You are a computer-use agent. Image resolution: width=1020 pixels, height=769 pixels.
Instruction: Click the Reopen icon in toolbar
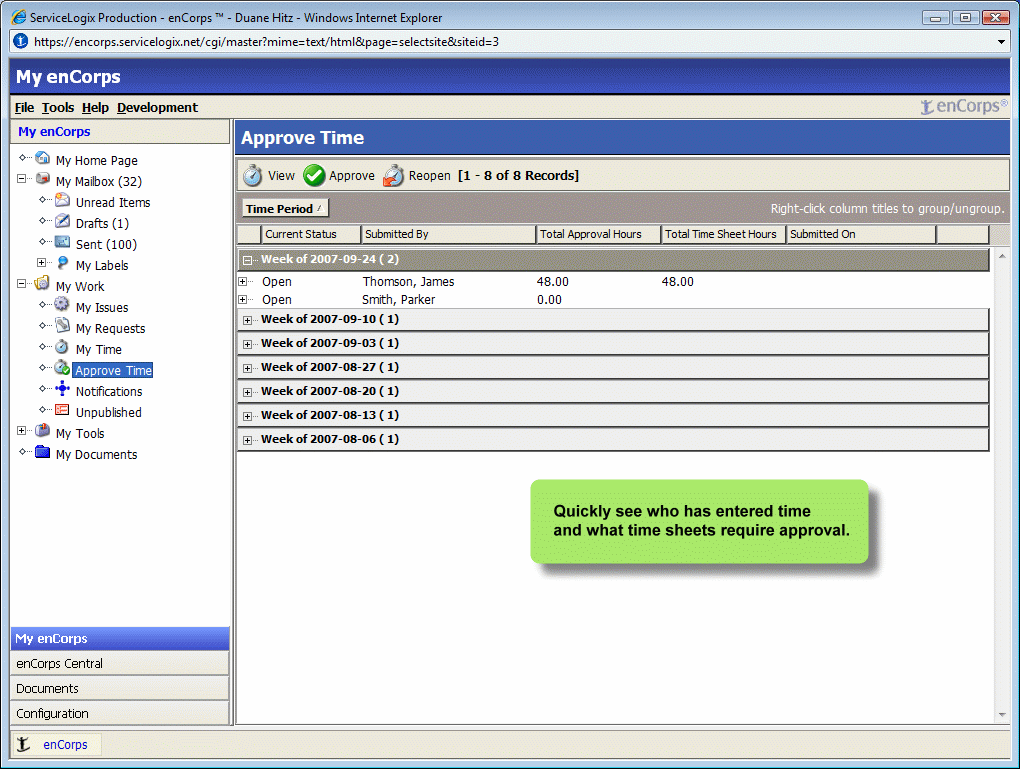click(x=393, y=176)
